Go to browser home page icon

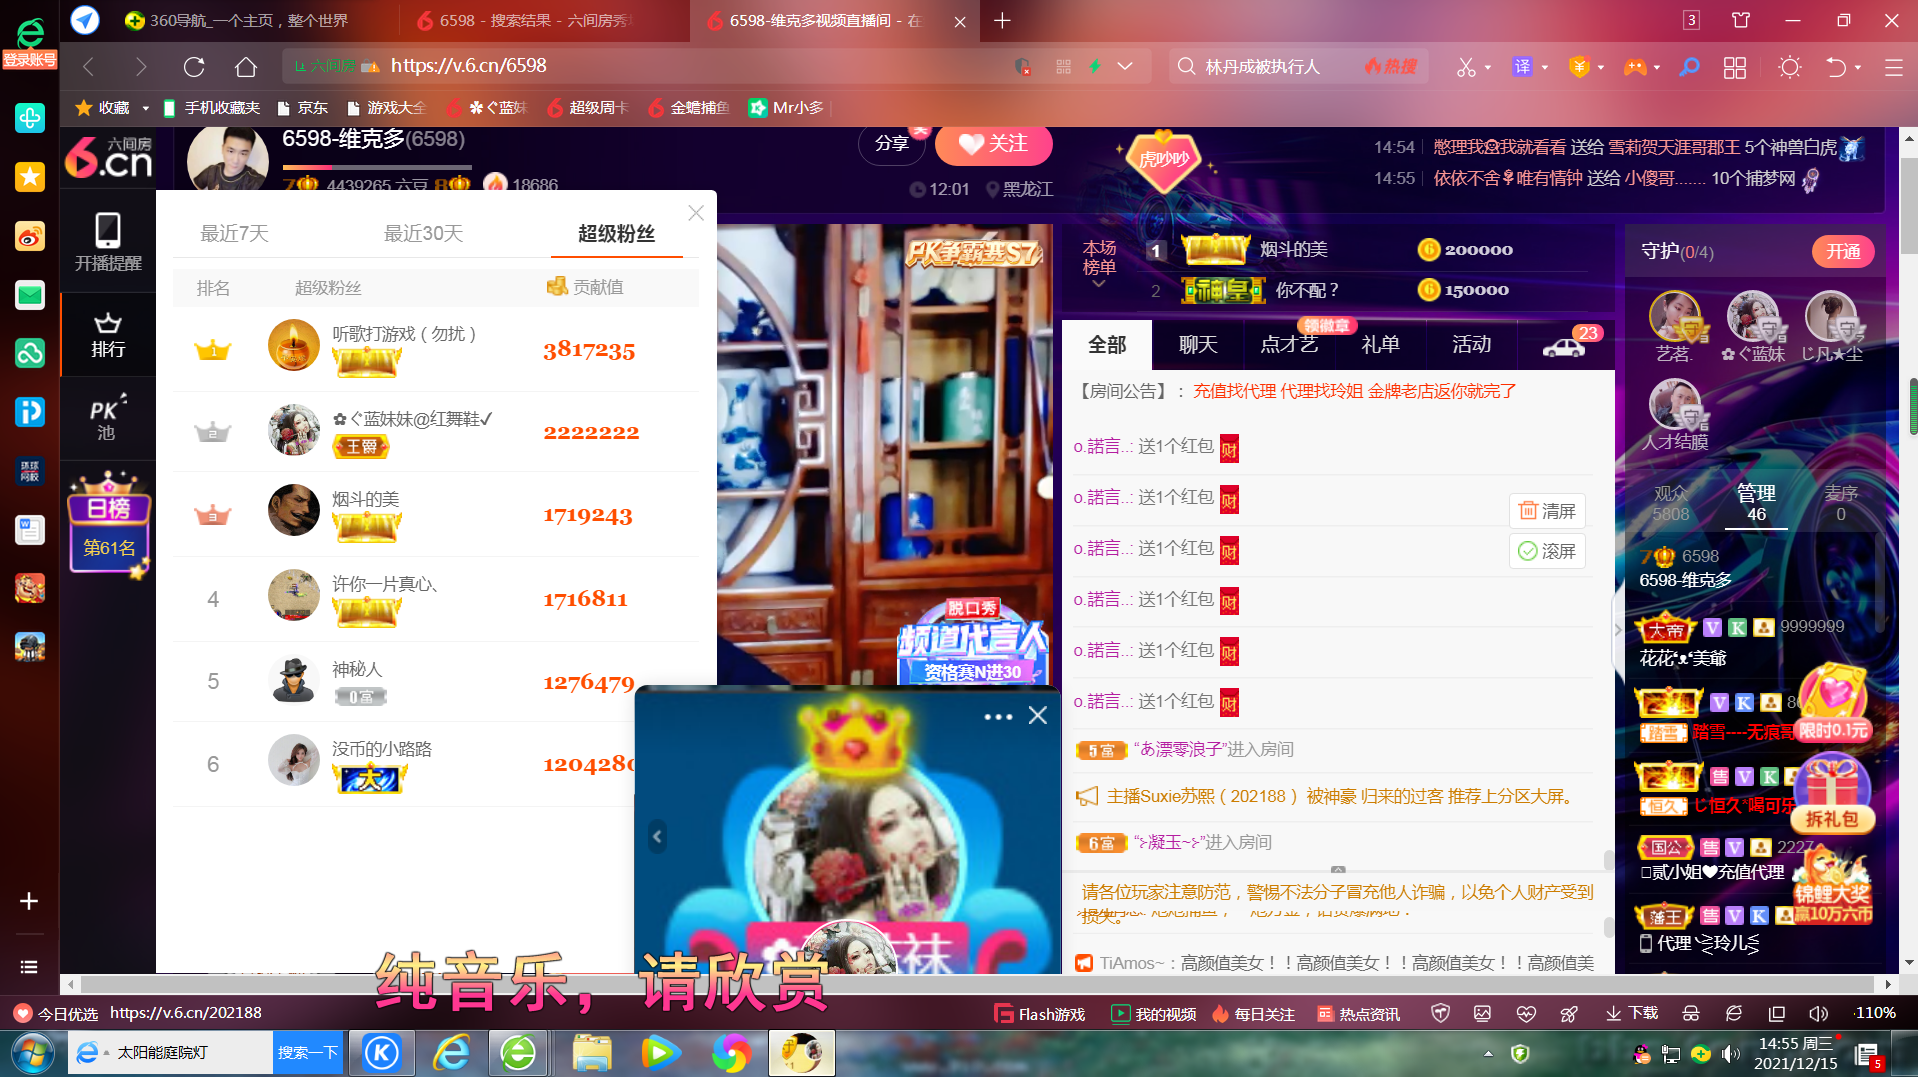click(246, 67)
